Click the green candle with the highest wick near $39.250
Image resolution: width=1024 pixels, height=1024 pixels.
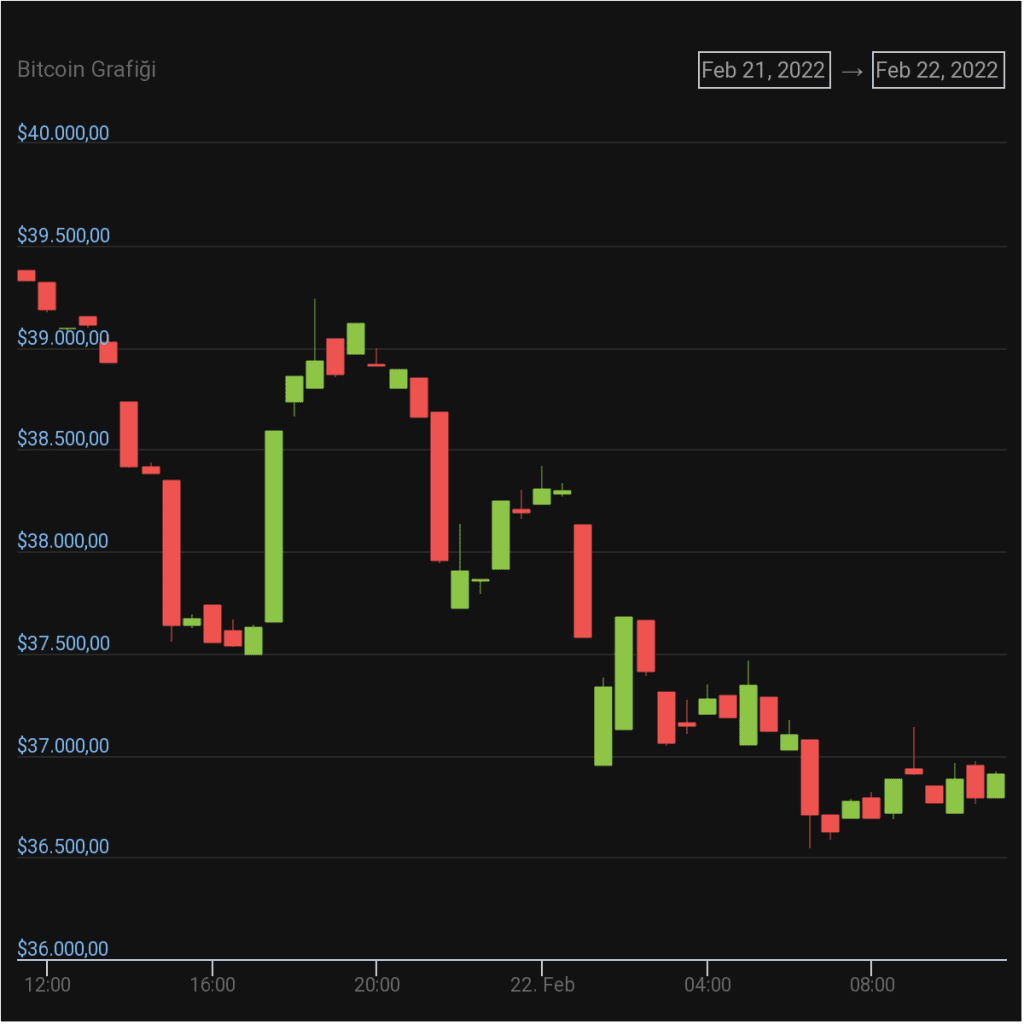point(315,374)
